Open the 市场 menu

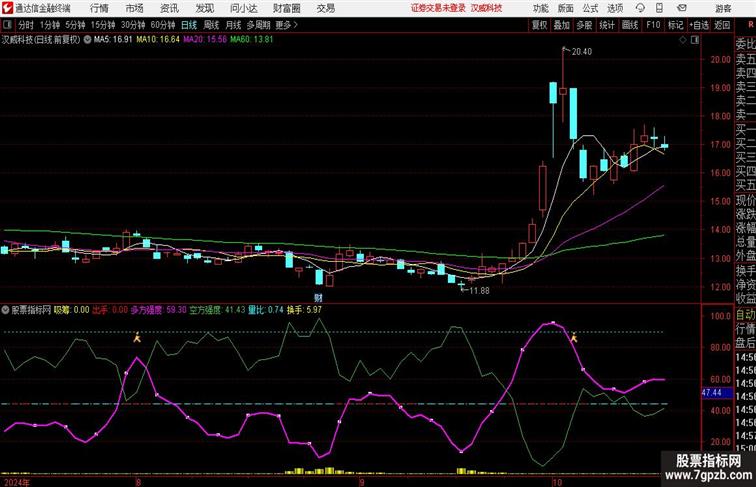coord(135,8)
